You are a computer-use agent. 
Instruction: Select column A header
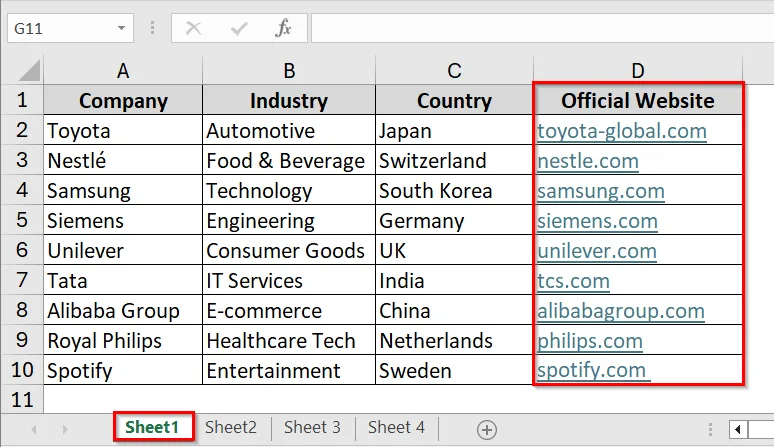coord(123,71)
